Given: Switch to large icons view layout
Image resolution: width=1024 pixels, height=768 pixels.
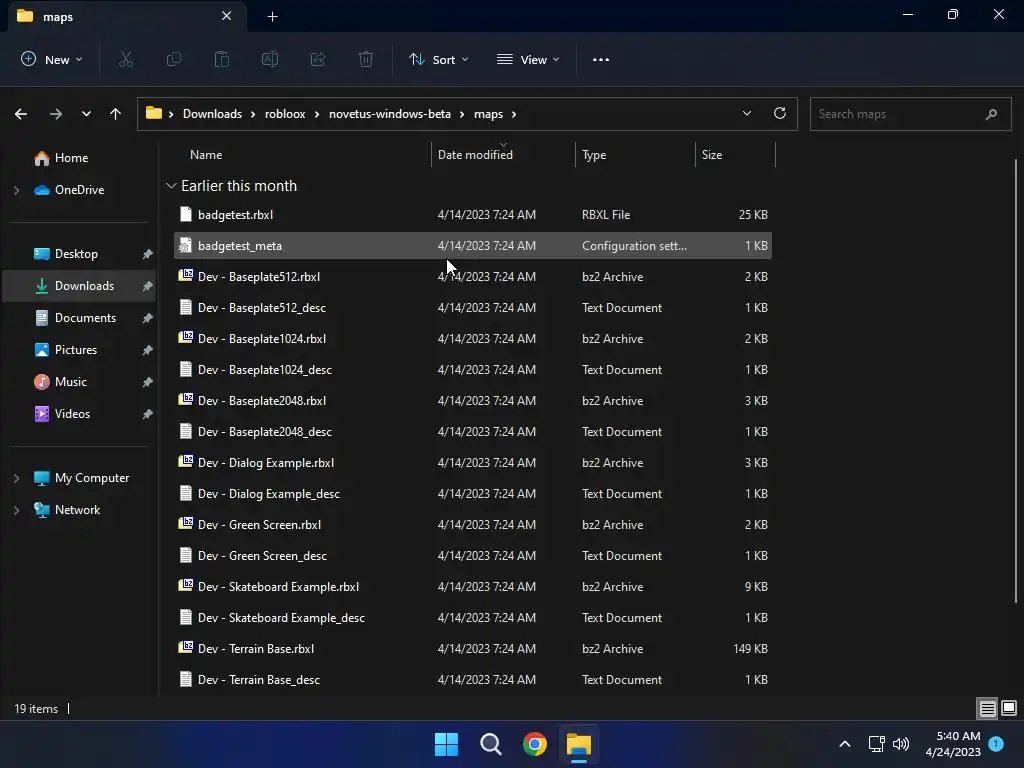Looking at the screenshot, I should tap(1009, 708).
